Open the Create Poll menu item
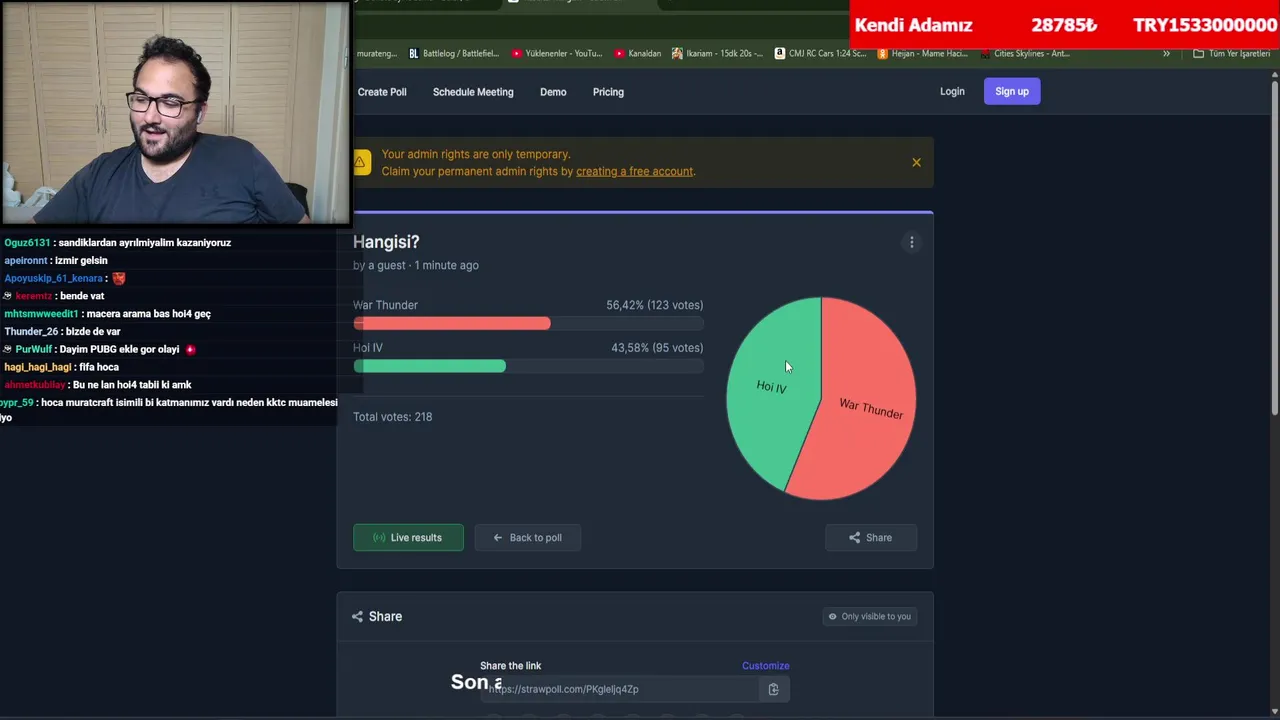This screenshot has width=1280, height=720. click(382, 92)
